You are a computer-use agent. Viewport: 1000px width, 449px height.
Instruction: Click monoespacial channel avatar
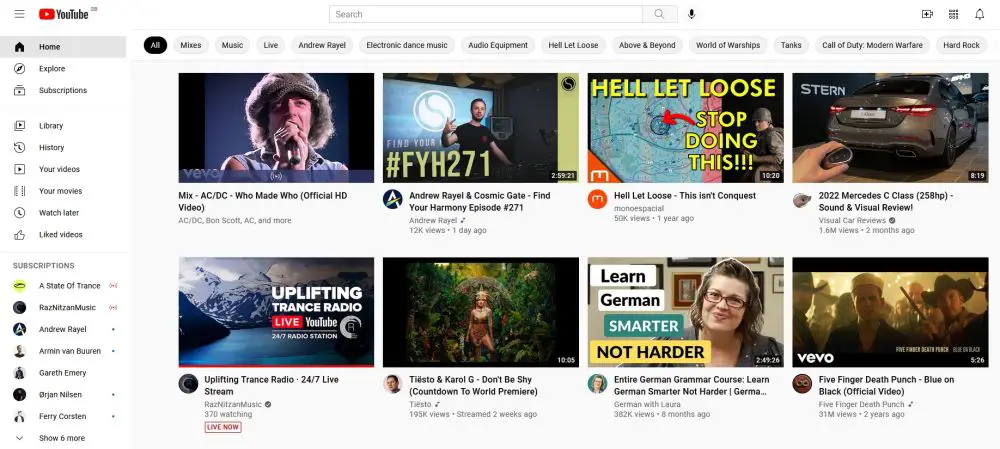tap(597, 199)
